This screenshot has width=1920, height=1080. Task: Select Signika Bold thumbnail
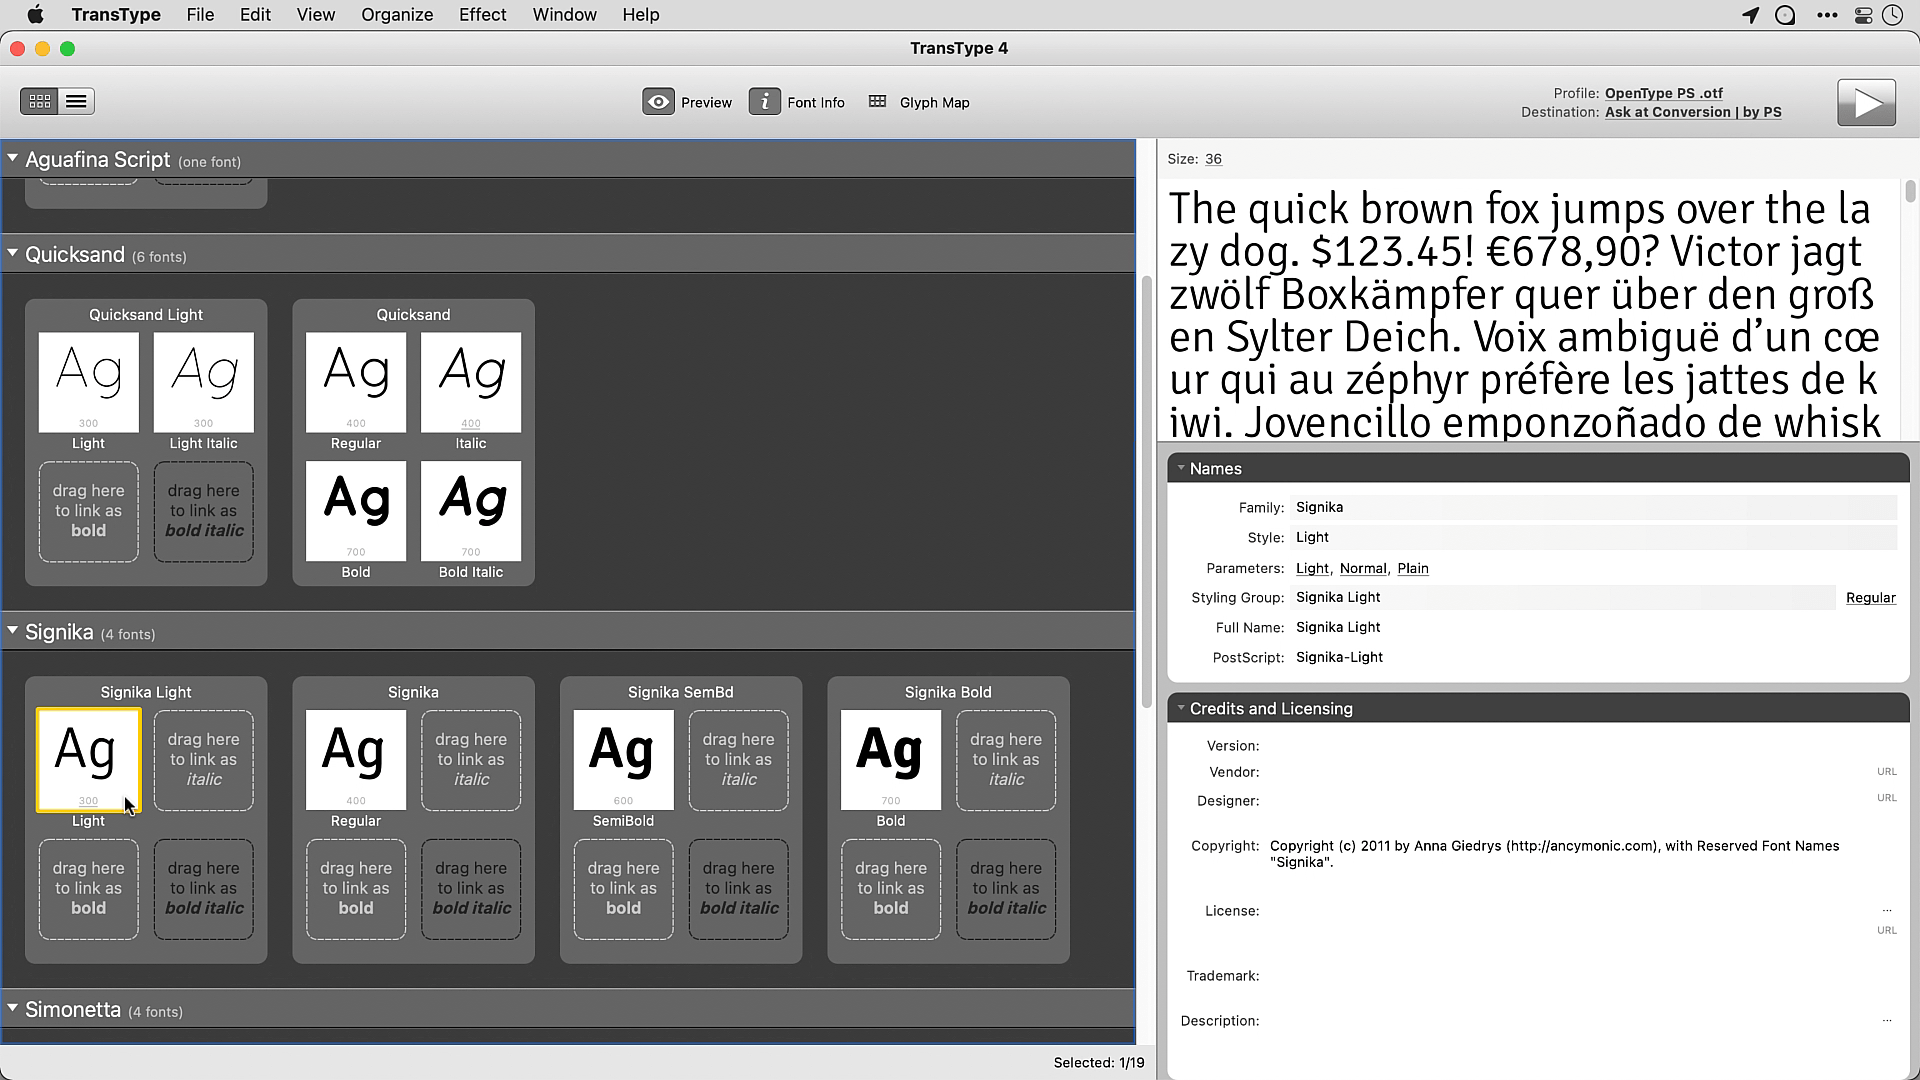(891, 760)
